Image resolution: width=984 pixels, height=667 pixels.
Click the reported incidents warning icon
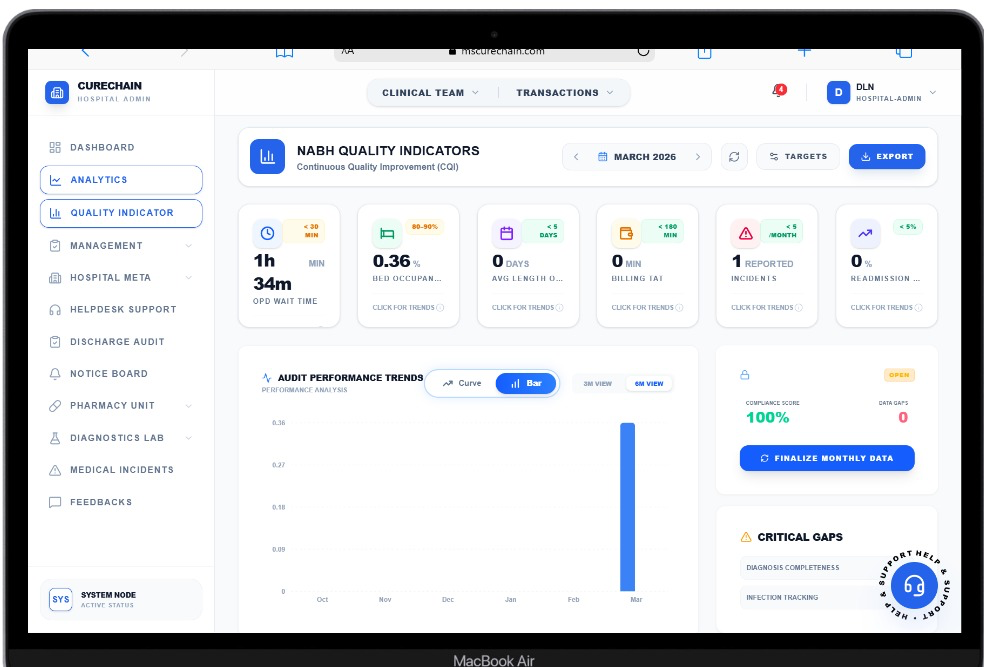click(x=745, y=234)
